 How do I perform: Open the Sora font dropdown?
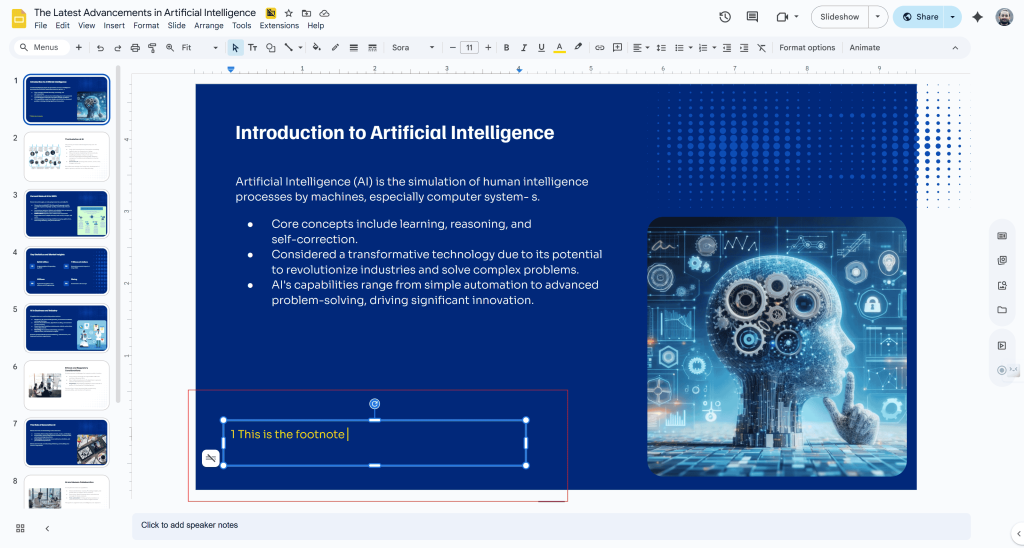click(x=413, y=47)
